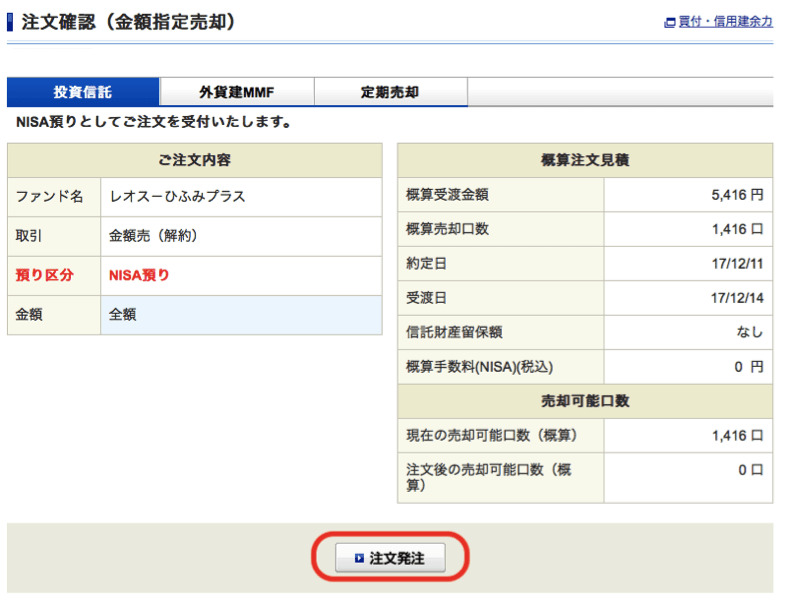Click the 注文確認（金額指定売却） page heading
This screenshot has width=790, height=600.
(128, 21)
